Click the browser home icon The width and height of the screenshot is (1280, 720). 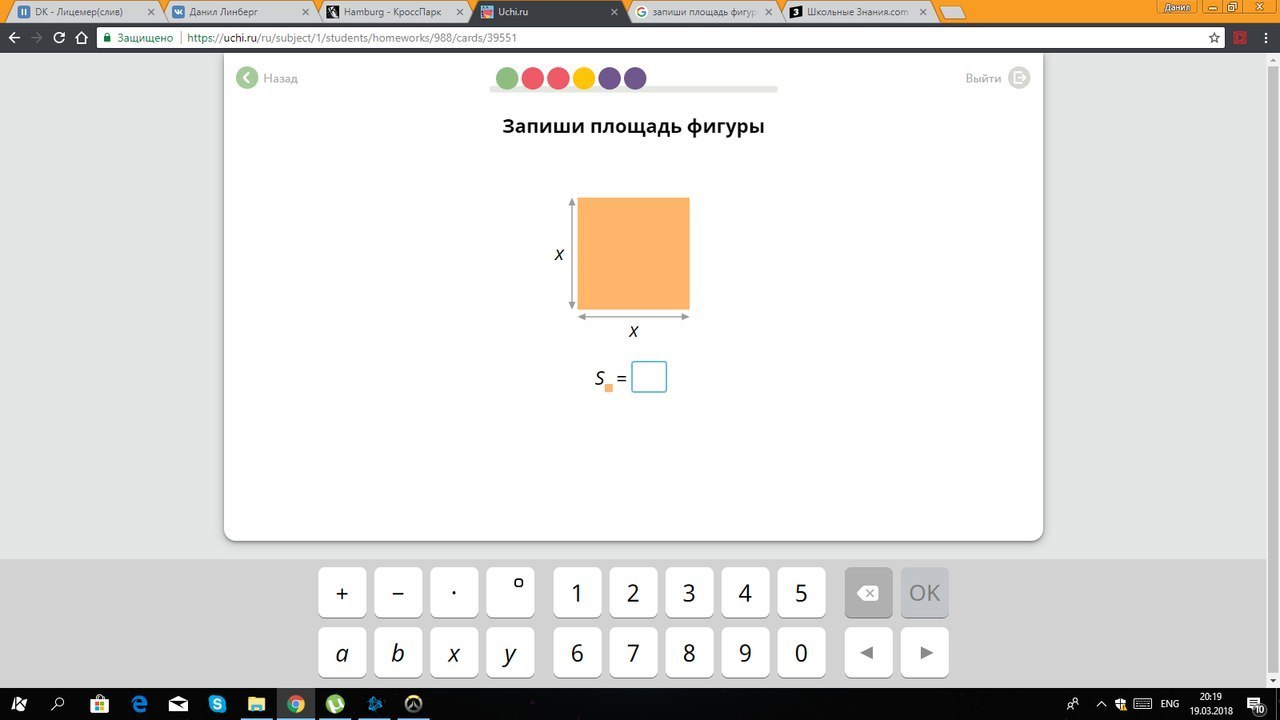[x=82, y=38]
